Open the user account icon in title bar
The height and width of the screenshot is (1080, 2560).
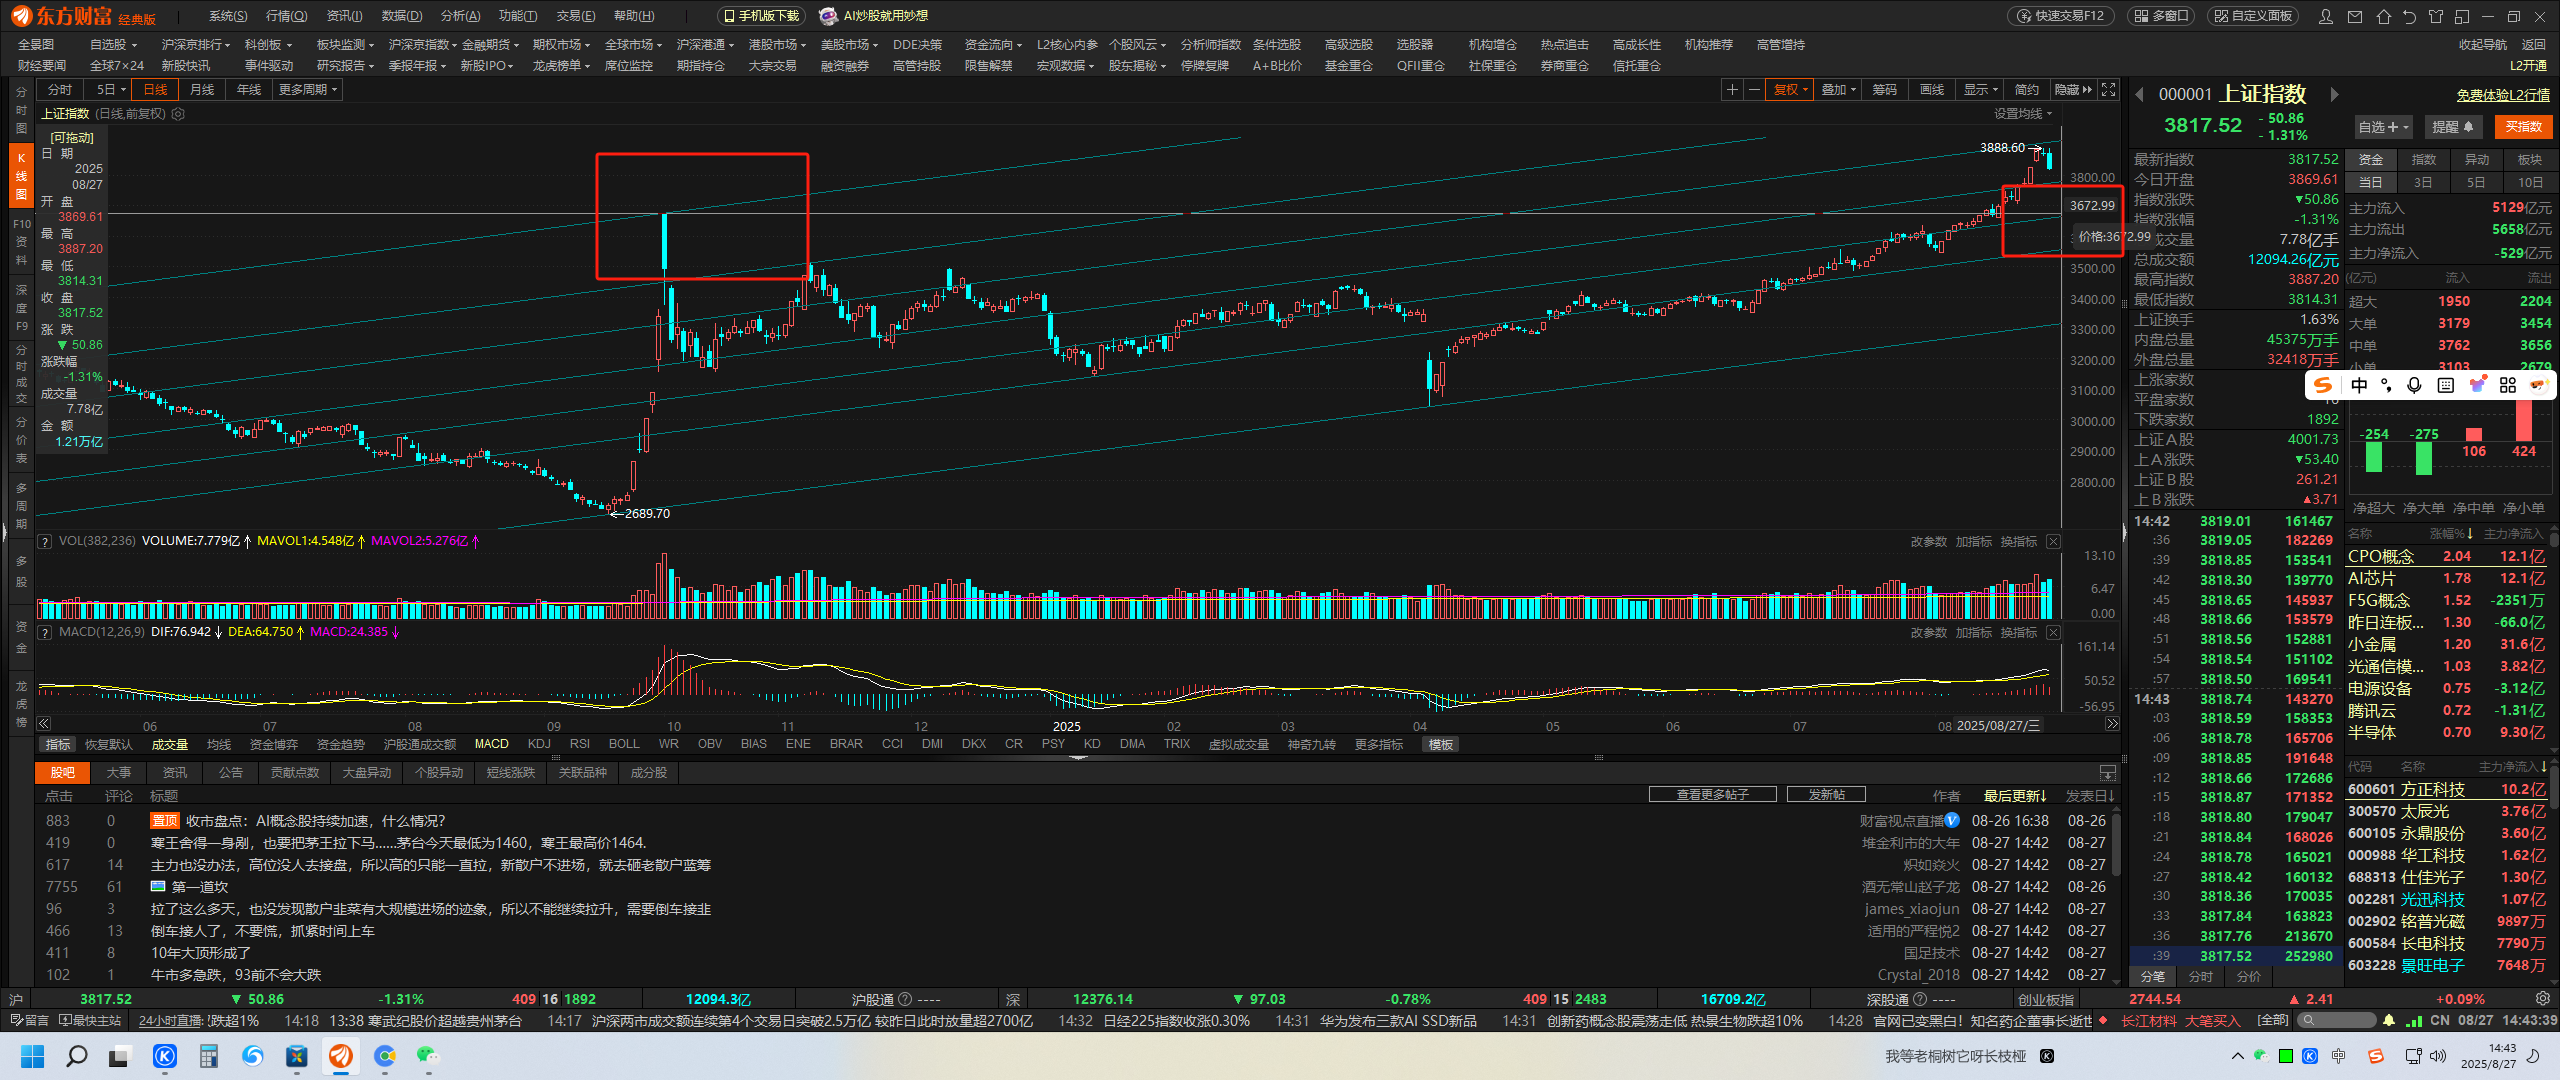(2326, 16)
